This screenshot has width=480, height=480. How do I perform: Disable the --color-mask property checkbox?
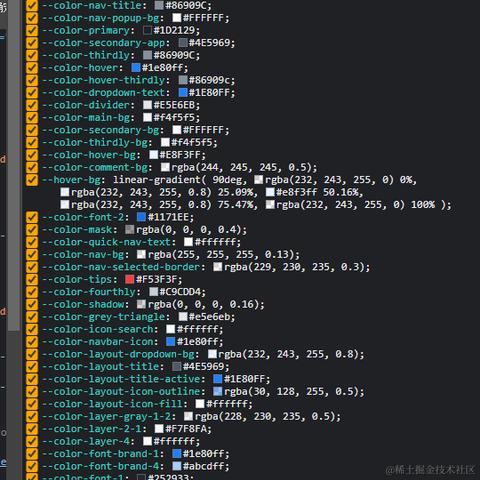coord(32,230)
